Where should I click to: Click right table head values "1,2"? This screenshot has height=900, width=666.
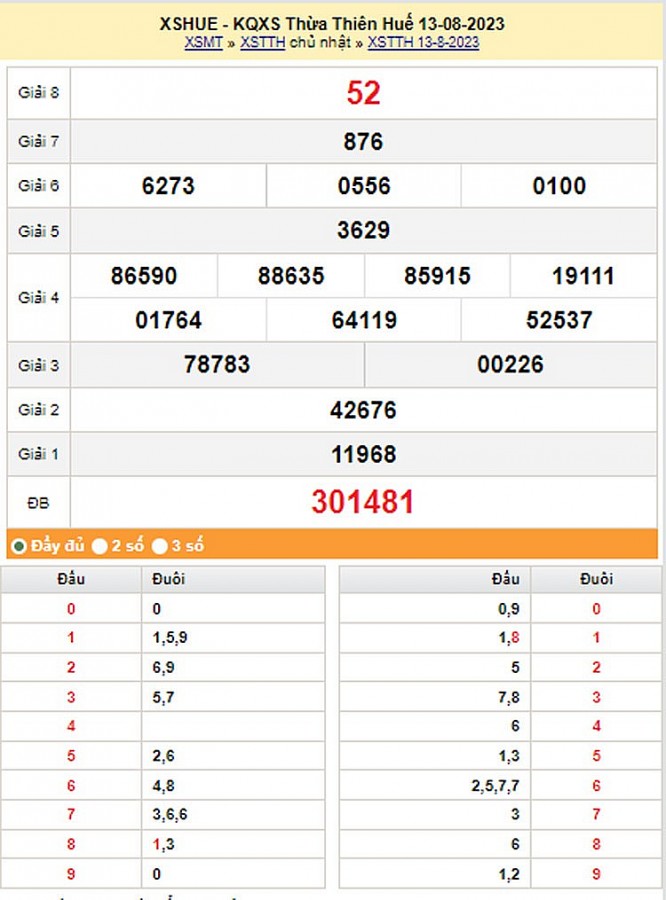pos(509,874)
